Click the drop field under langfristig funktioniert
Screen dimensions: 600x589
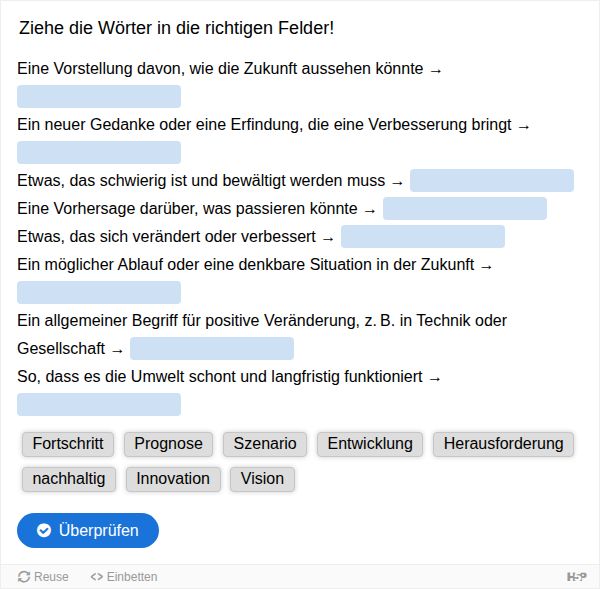coord(99,405)
